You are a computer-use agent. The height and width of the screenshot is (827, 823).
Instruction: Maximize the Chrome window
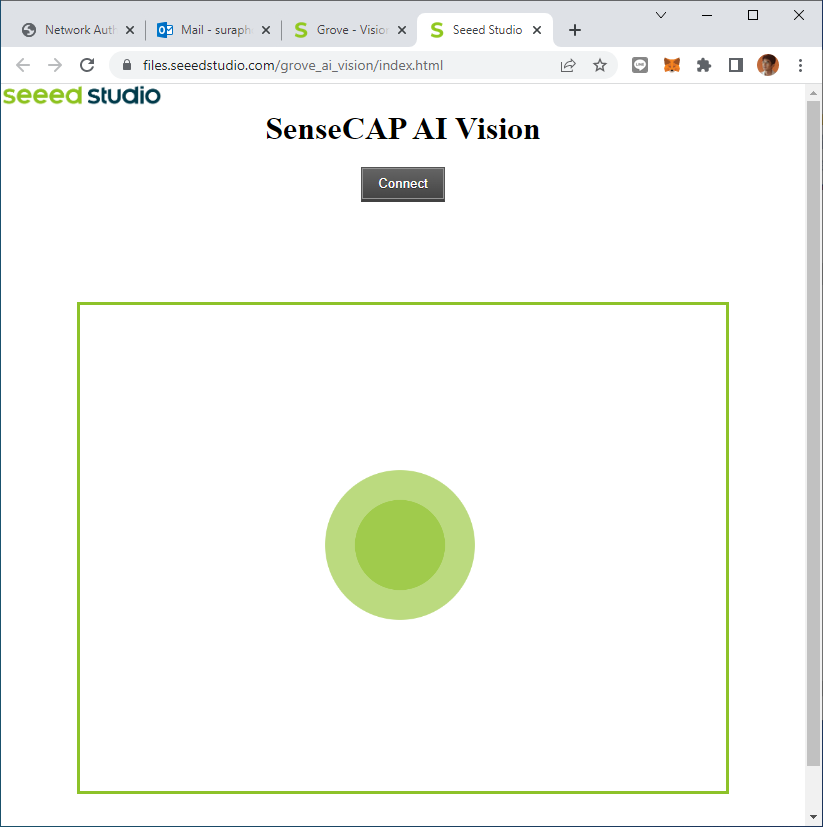(x=753, y=15)
